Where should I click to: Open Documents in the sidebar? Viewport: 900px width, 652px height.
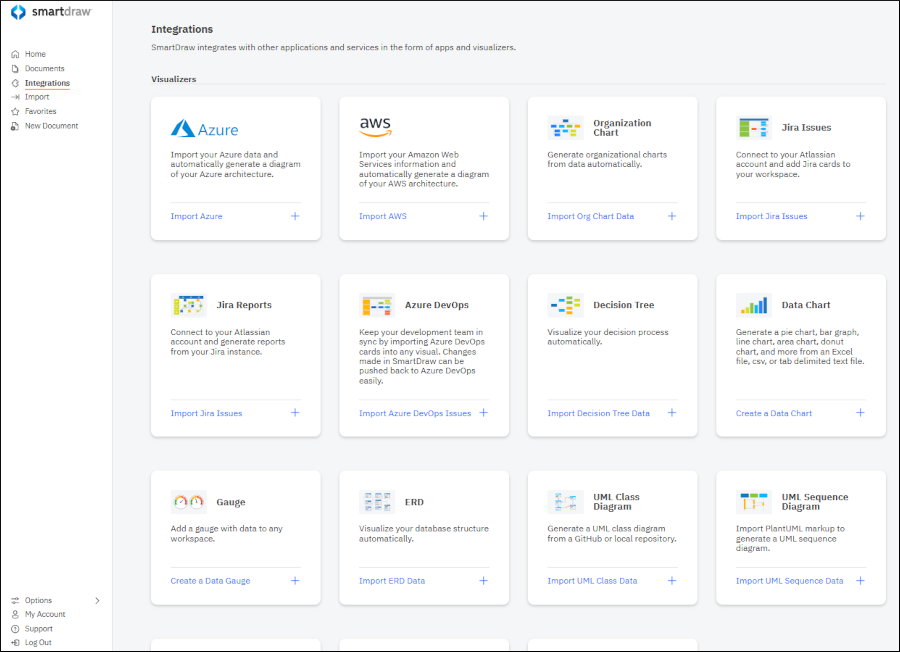pos(44,69)
